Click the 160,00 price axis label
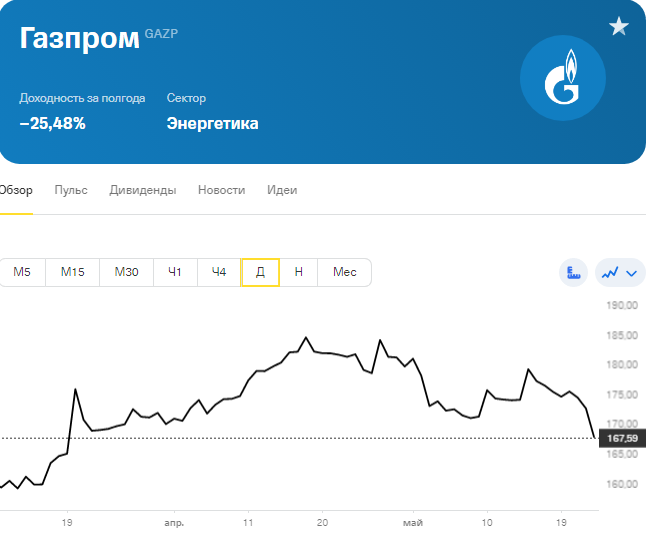This screenshot has height=539, width=647. [x=622, y=484]
